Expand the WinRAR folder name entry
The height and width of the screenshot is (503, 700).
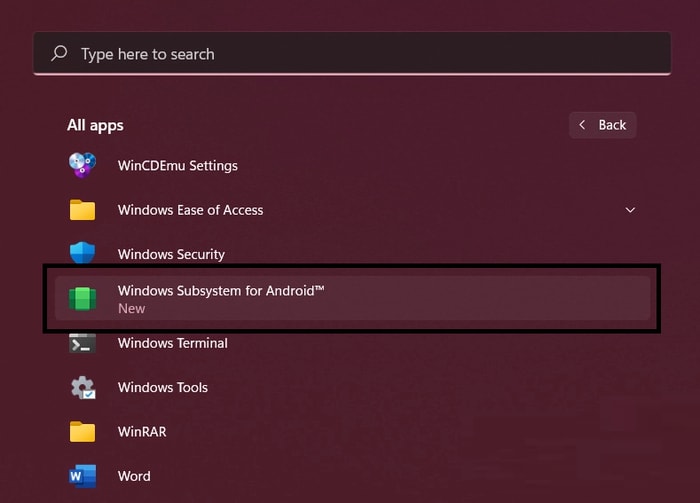(142, 432)
